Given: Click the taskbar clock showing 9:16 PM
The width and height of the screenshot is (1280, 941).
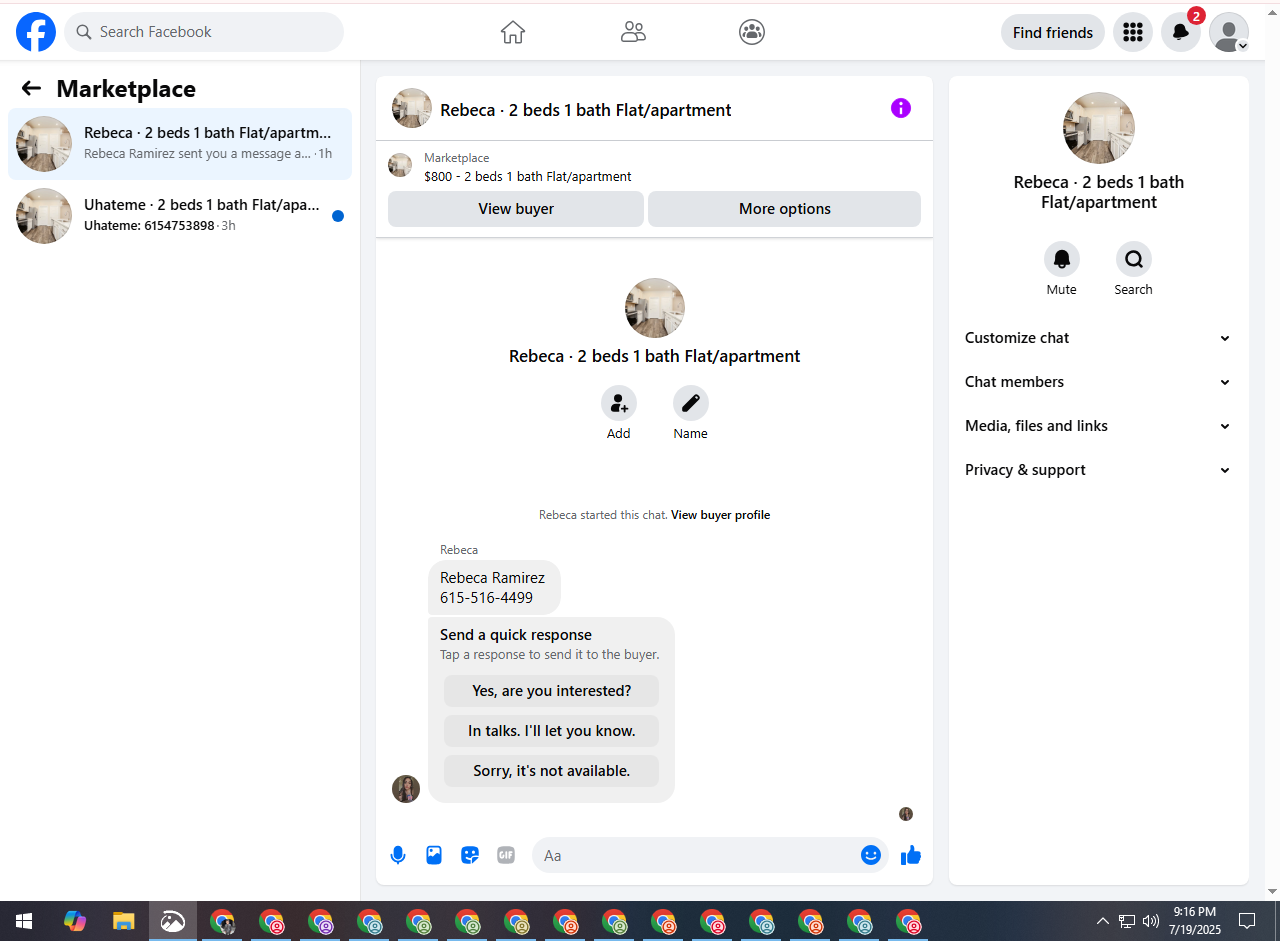Looking at the screenshot, I should [x=1195, y=921].
